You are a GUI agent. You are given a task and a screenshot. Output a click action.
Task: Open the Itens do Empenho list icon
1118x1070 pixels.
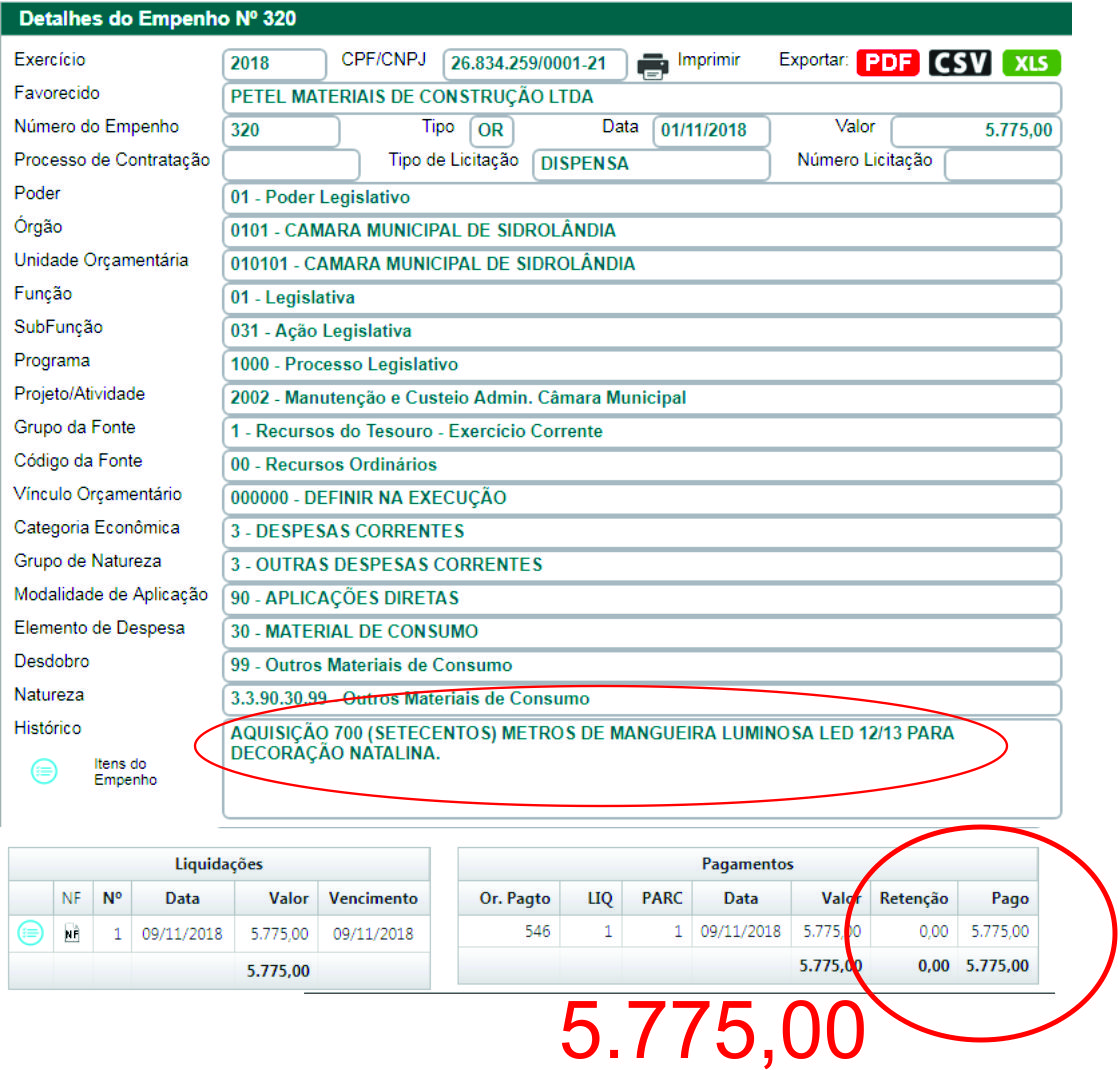point(45,771)
